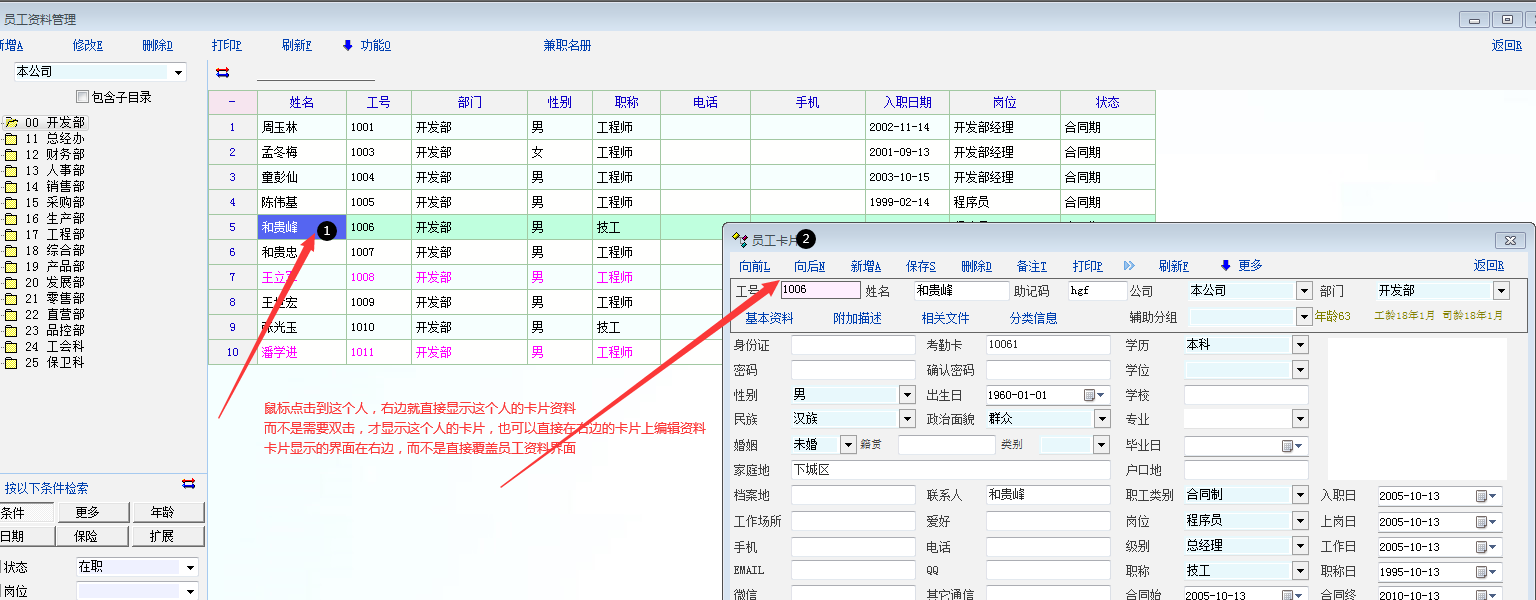The image size is (1536, 600).
Task: Enable the 包含子目录 checkbox
Action: [x=83, y=97]
